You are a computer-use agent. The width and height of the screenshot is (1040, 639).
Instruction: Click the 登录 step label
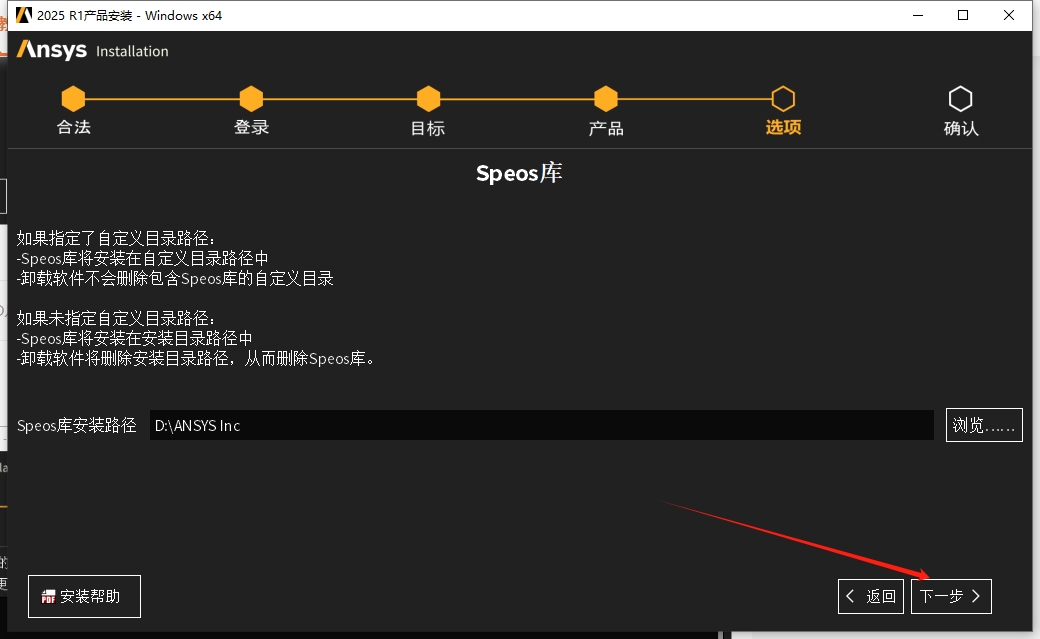251,127
